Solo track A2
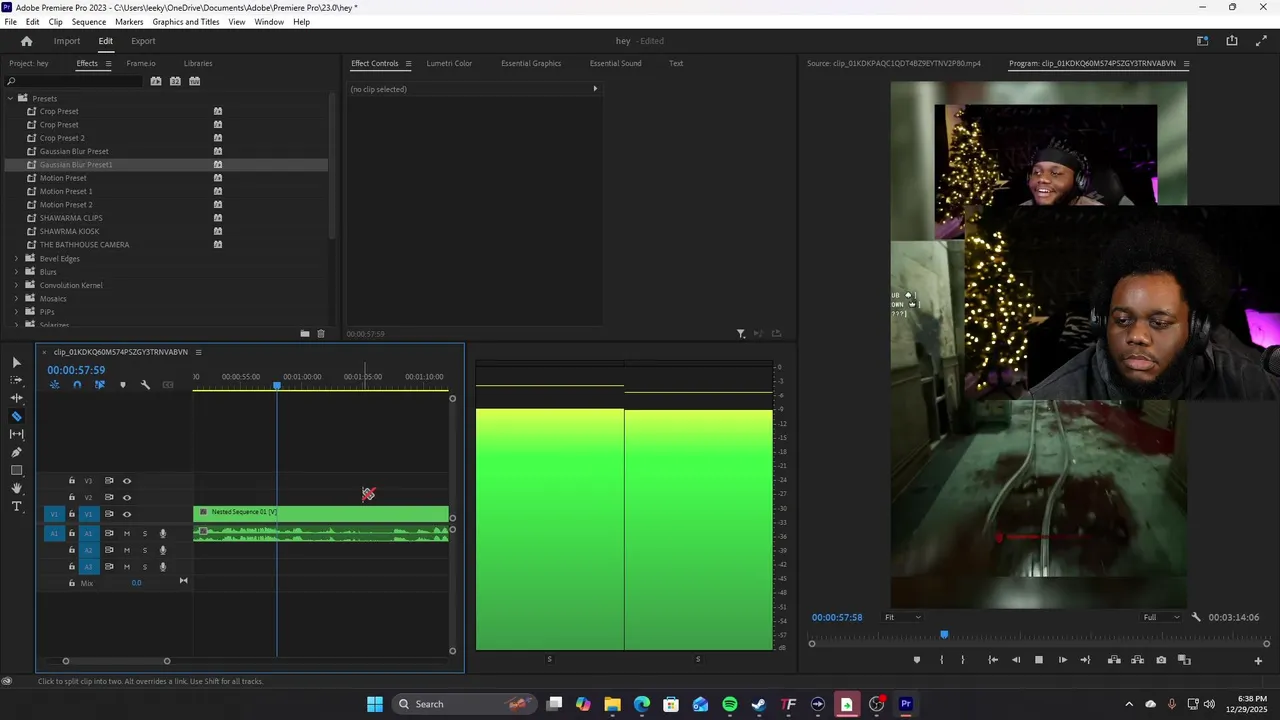 pos(145,550)
